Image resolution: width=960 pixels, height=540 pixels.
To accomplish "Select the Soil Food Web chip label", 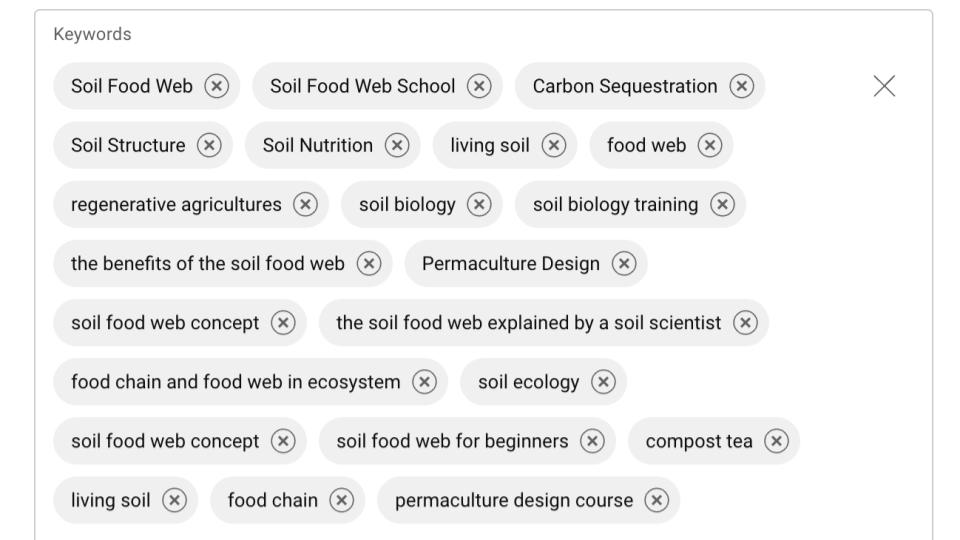I will point(132,86).
